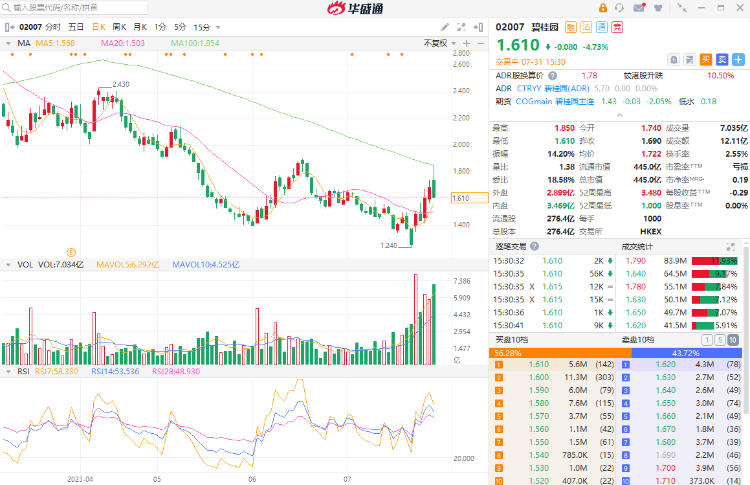Show 5 levels of order book depth

720,340
